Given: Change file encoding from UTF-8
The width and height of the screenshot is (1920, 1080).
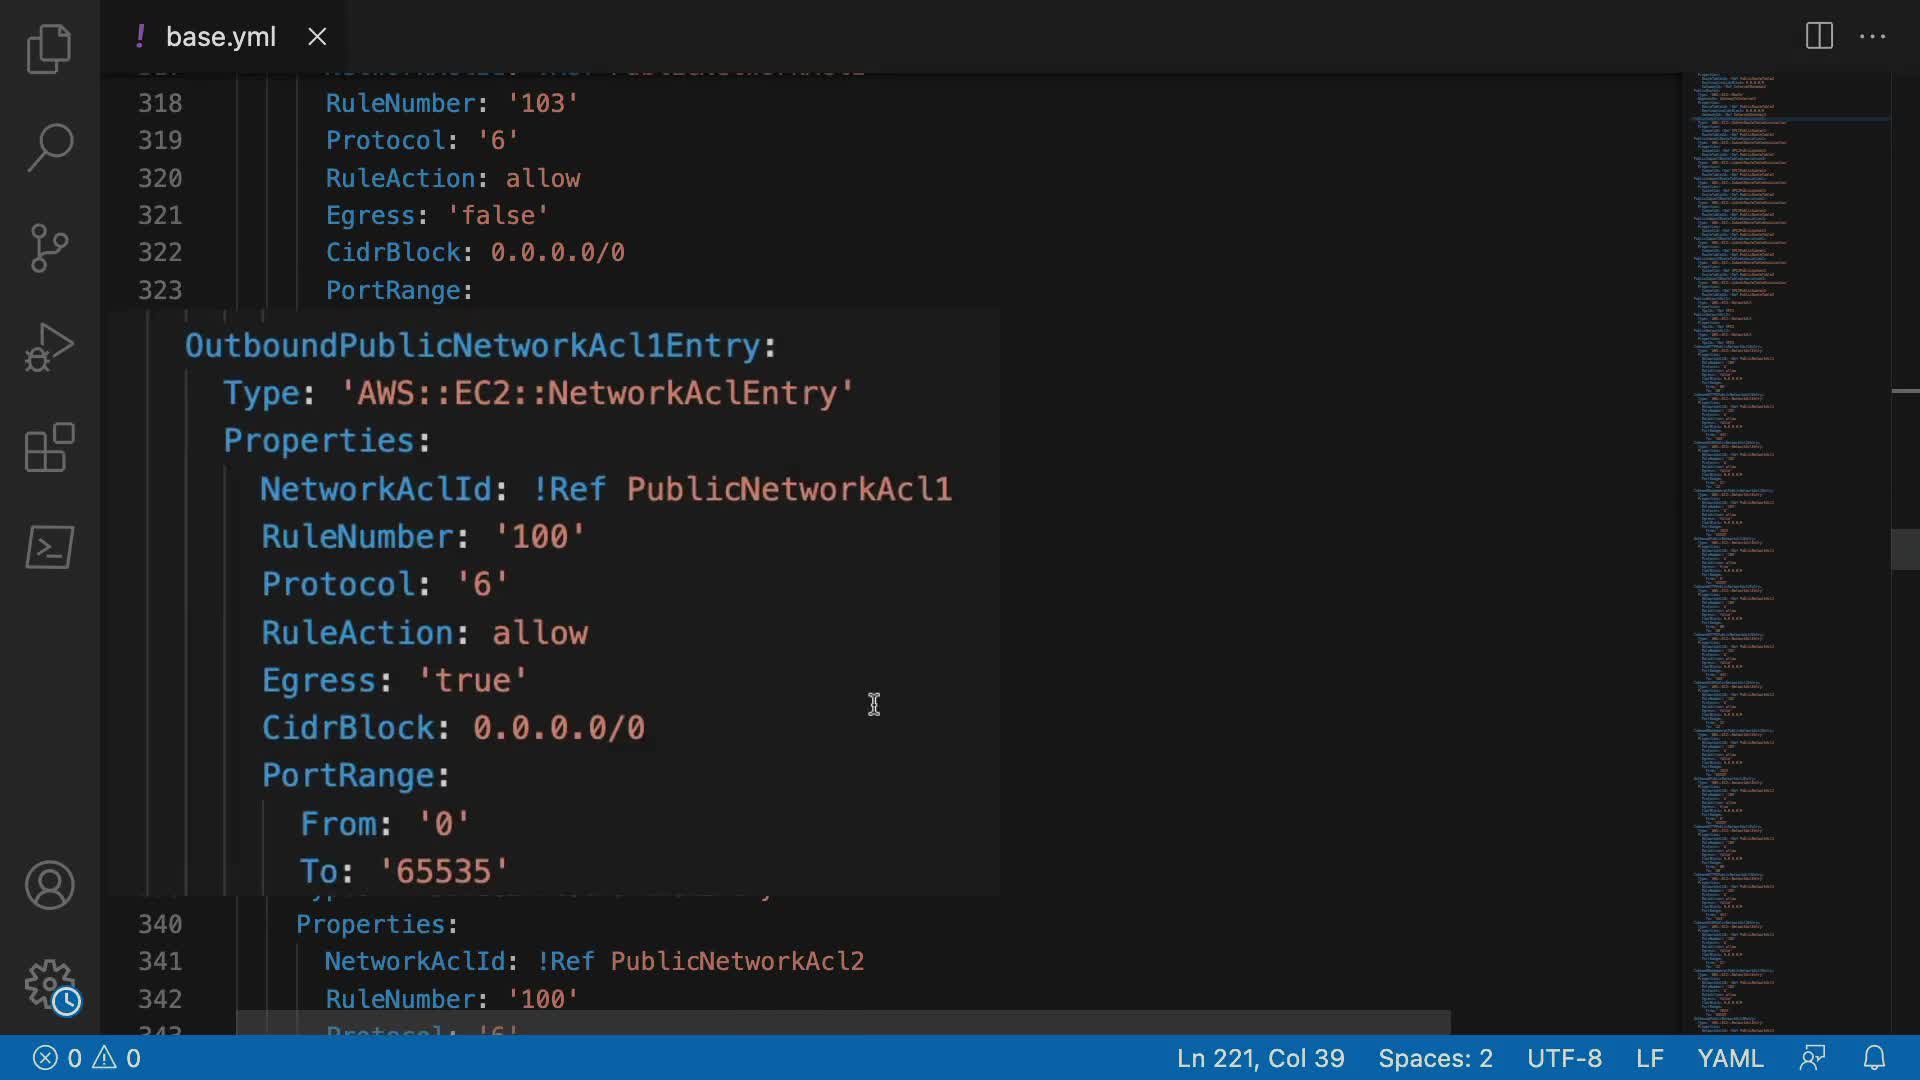Looking at the screenshot, I should coord(1564,1058).
